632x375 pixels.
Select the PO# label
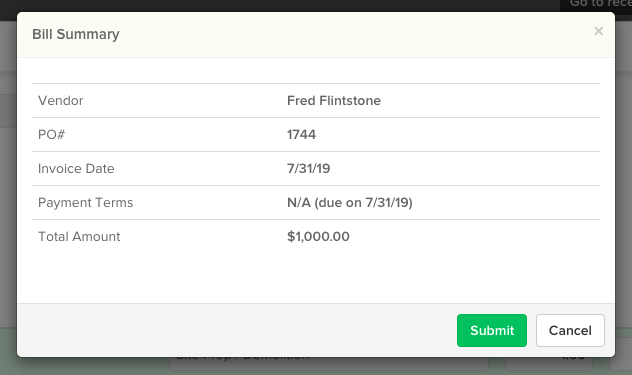pyautogui.click(x=51, y=134)
